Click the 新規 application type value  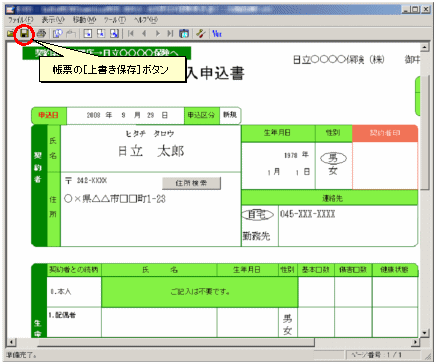[230, 115]
